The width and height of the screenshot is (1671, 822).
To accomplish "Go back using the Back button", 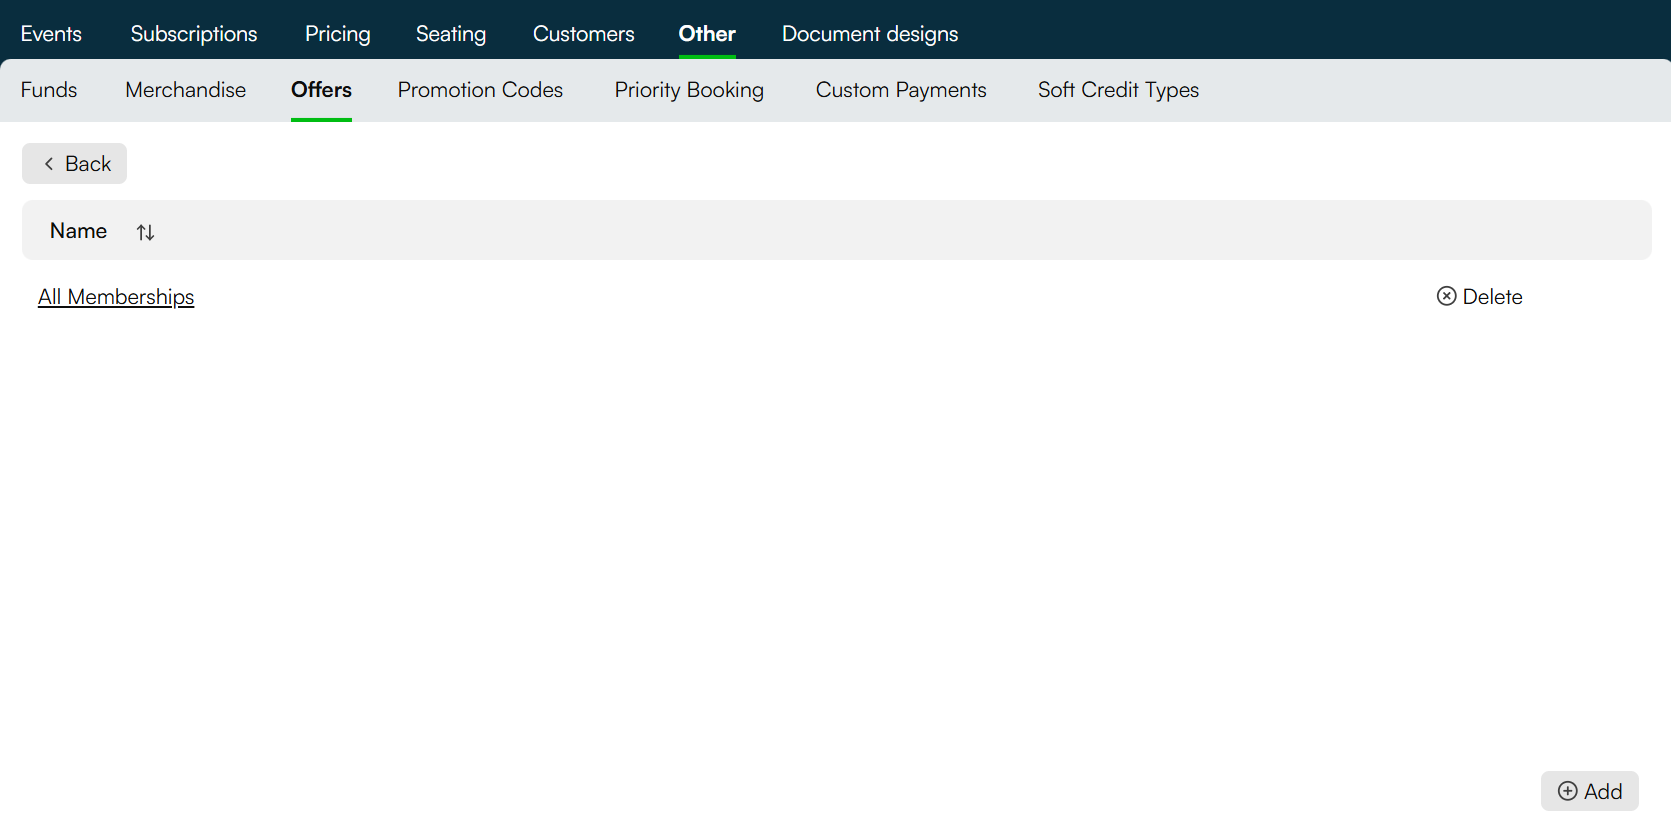I will [x=75, y=164].
